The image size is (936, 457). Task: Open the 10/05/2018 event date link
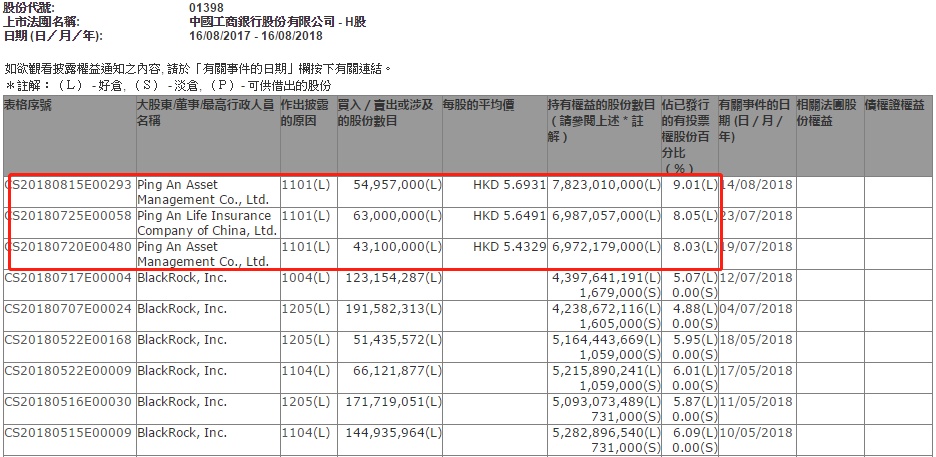coord(757,433)
